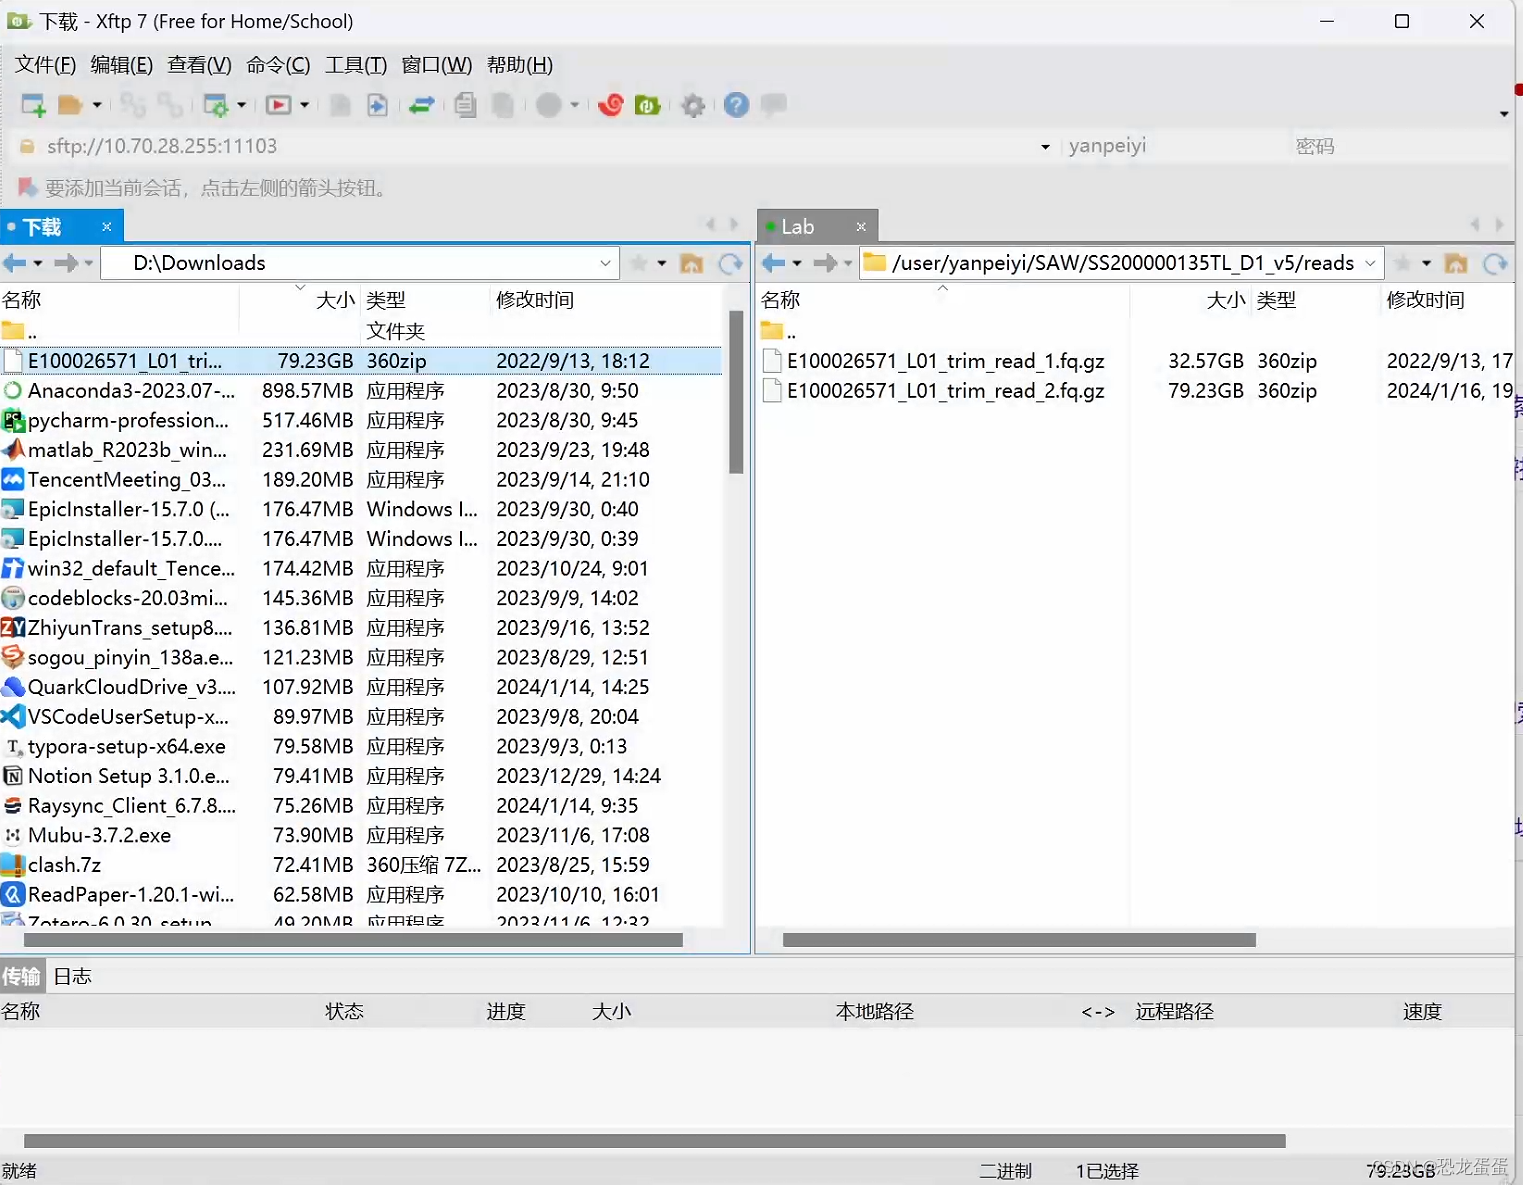Open Options with the gear icon
1523x1185 pixels.
click(x=693, y=105)
